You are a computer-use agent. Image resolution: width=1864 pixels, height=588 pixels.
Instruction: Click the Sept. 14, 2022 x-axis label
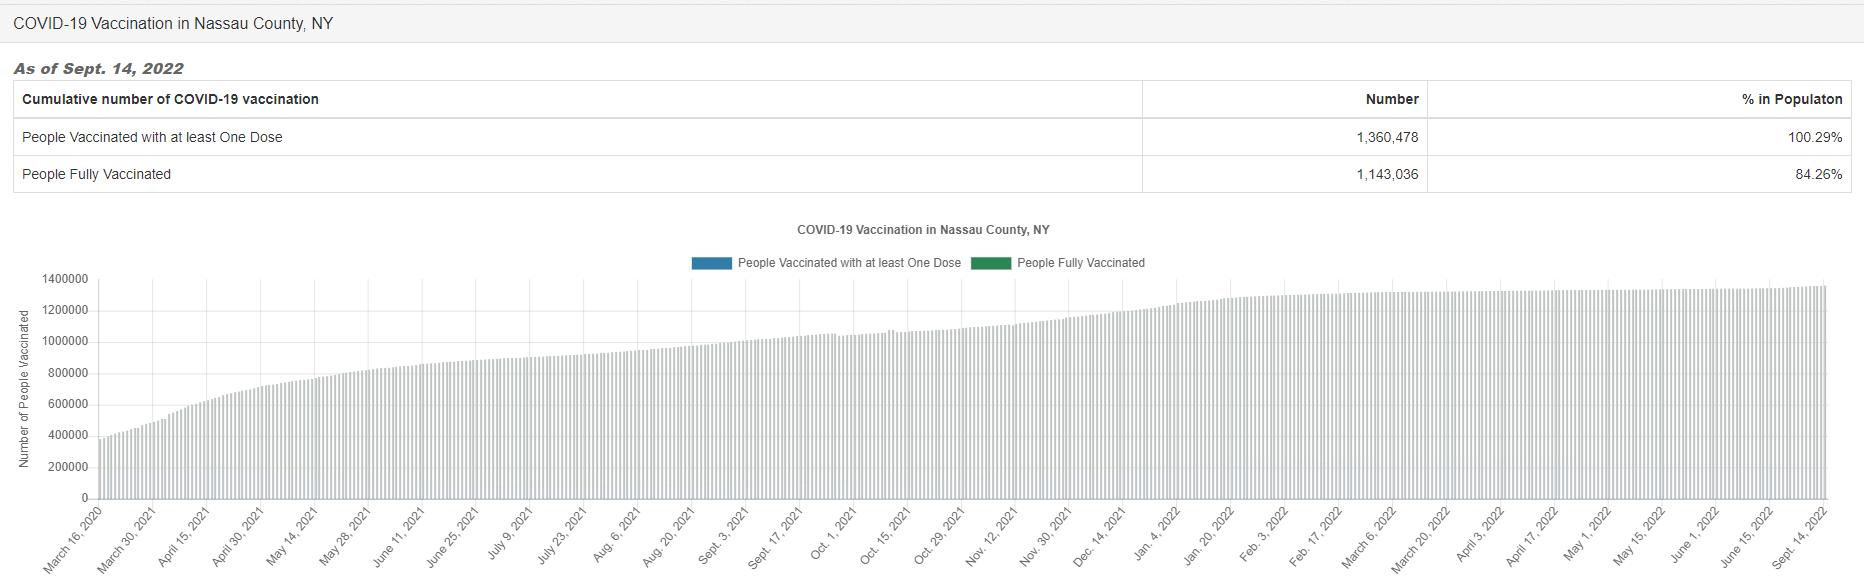pyautogui.click(x=1799, y=538)
